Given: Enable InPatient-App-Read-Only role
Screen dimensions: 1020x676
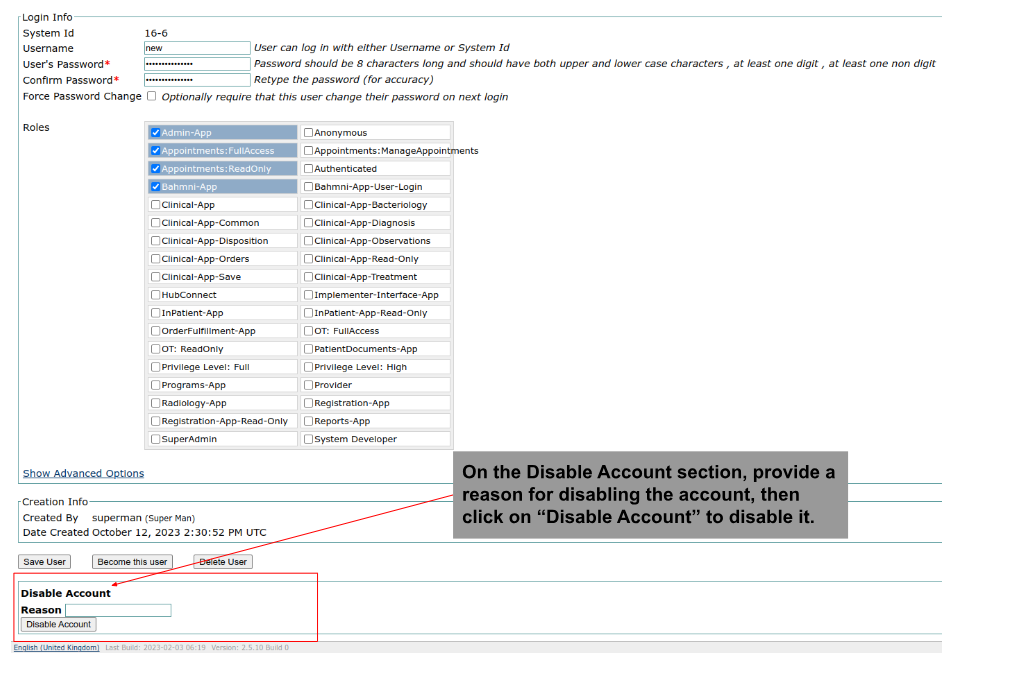Looking at the screenshot, I should click(308, 313).
